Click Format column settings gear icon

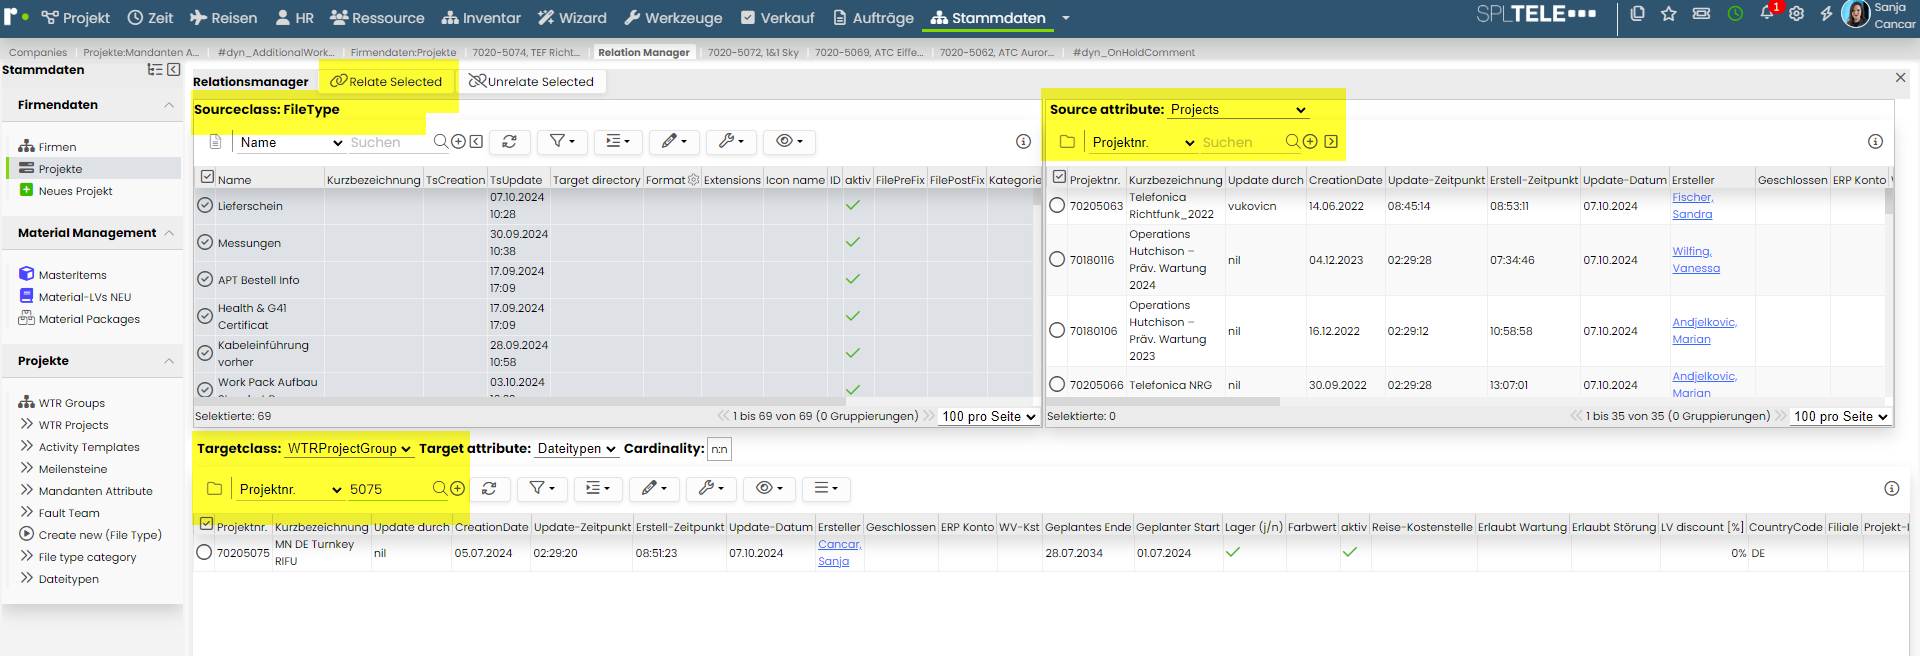pos(693,180)
